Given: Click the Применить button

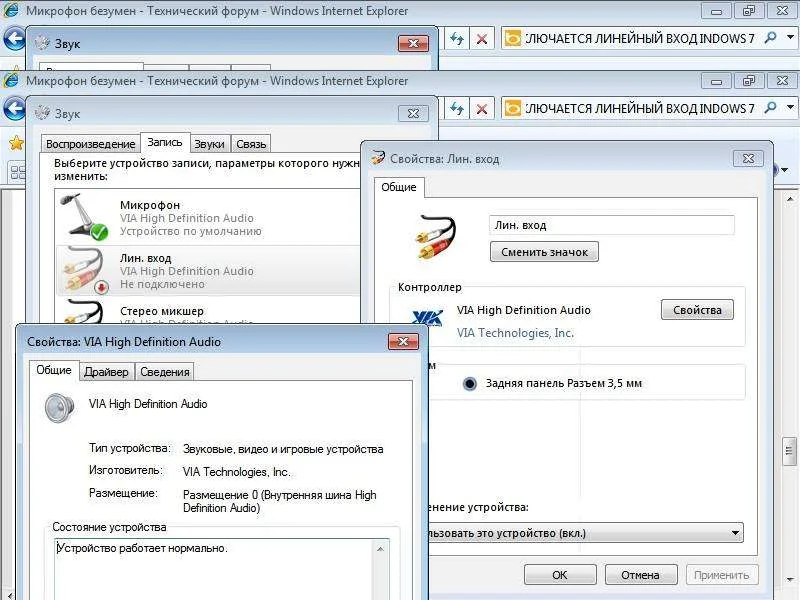Looking at the screenshot, I should tap(721, 575).
